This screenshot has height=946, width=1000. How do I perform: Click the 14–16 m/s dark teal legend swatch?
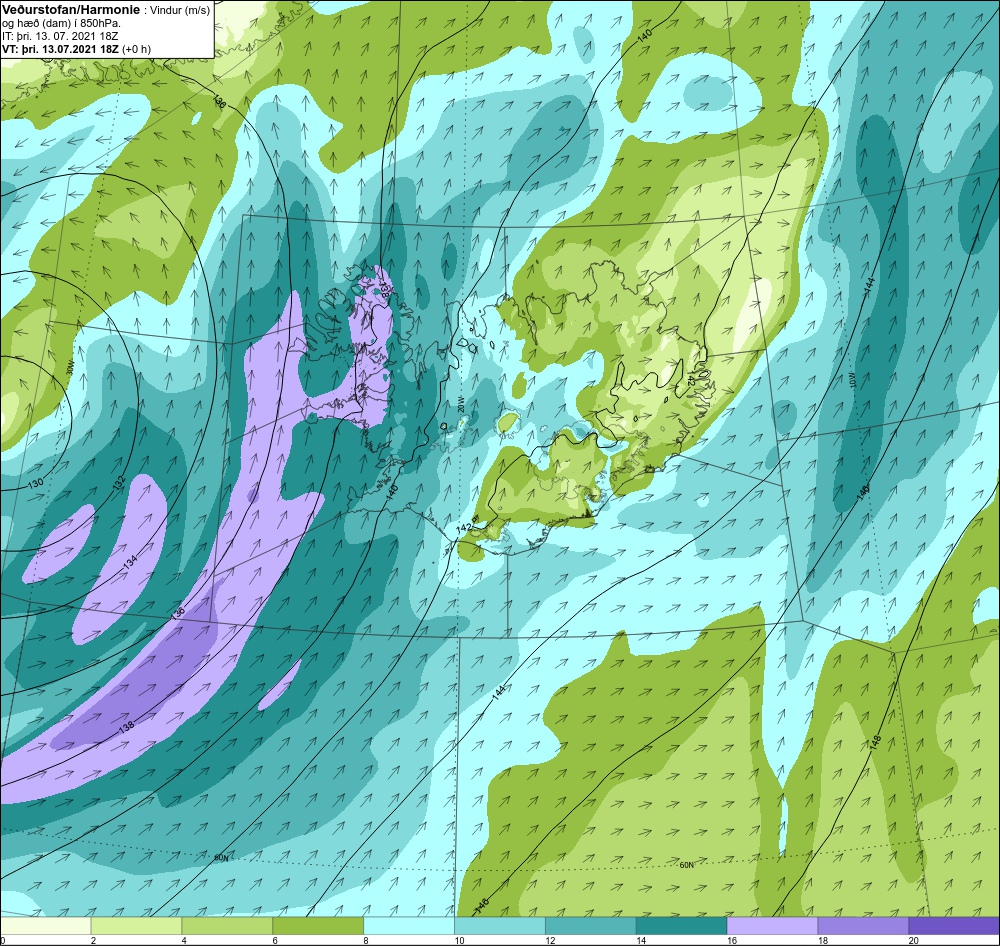coord(681,926)
